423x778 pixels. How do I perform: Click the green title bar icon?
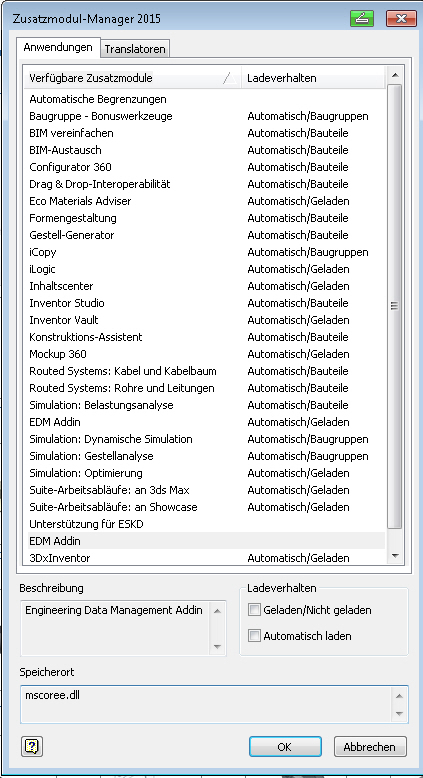point(362,18)
